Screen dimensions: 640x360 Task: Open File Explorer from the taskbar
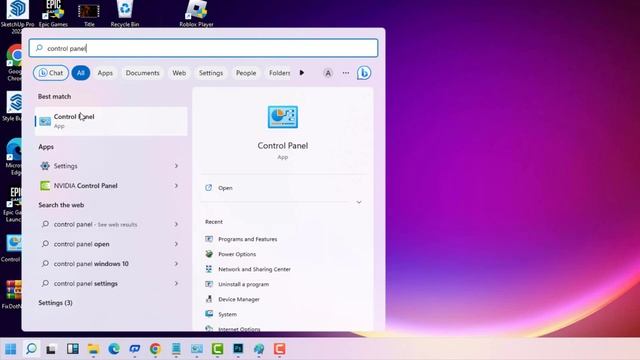pyautogui.click(x=93, y=349)
